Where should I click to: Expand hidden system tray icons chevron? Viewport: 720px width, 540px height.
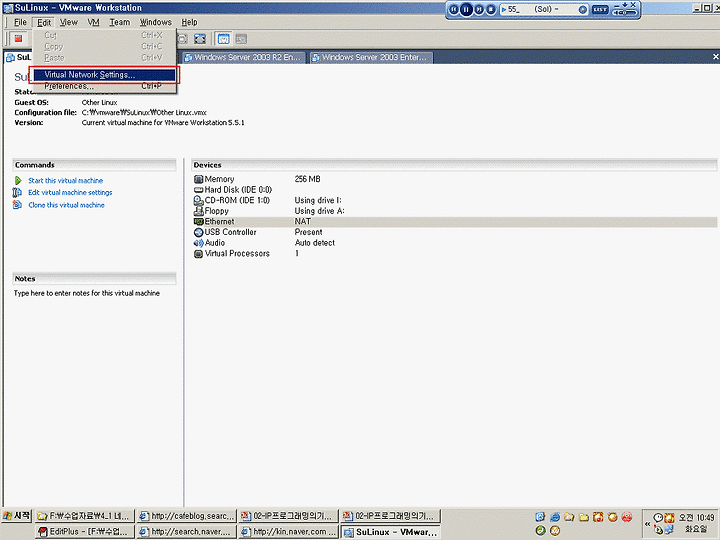(x=647, y=523)
